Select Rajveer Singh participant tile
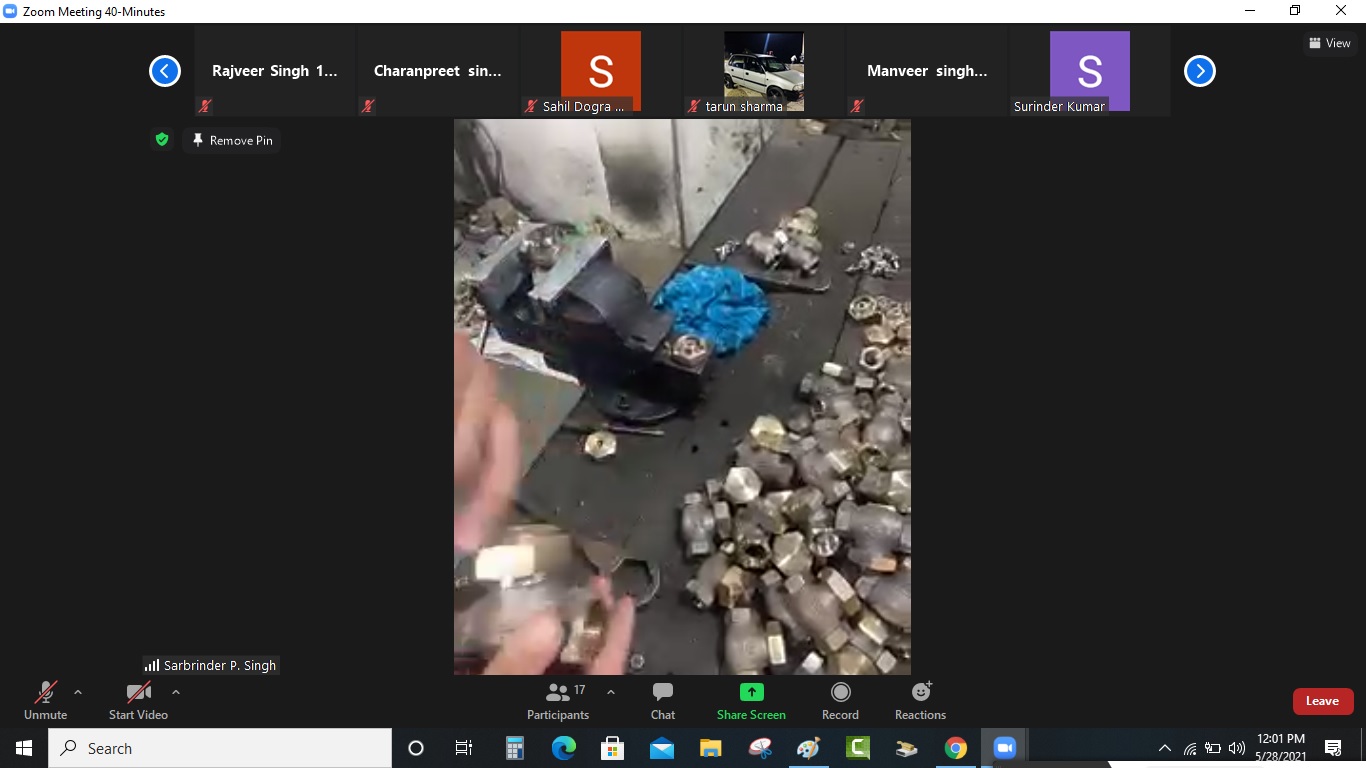 coord(275,71)
